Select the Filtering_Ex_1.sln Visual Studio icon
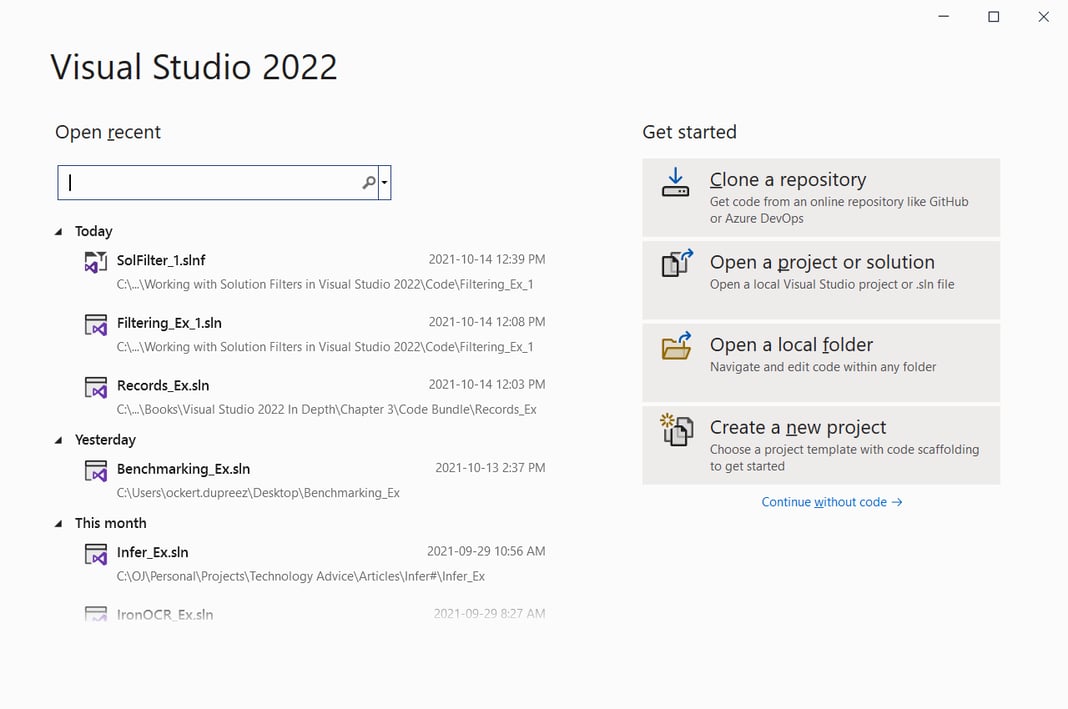The image size is (1068, 709). pos(95,325)
